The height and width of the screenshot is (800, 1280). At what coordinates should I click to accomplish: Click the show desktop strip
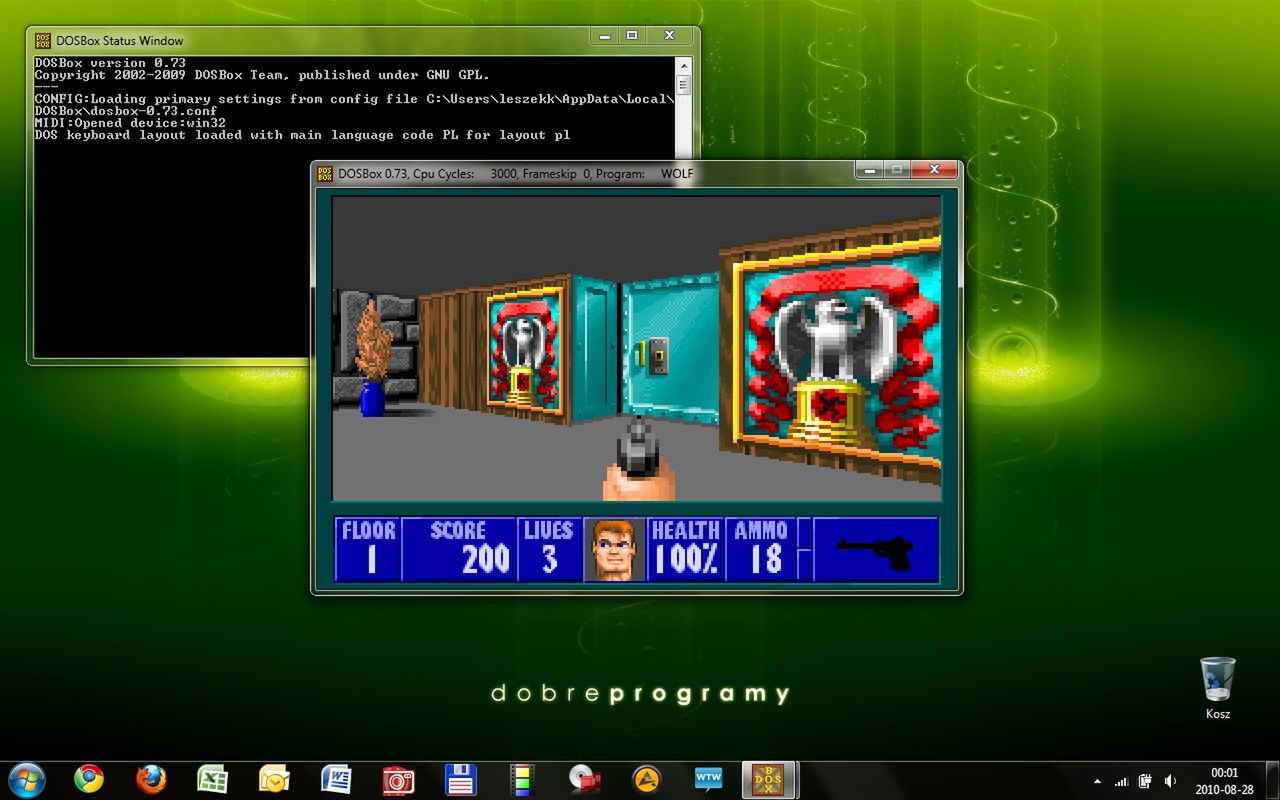(1272, 780)
